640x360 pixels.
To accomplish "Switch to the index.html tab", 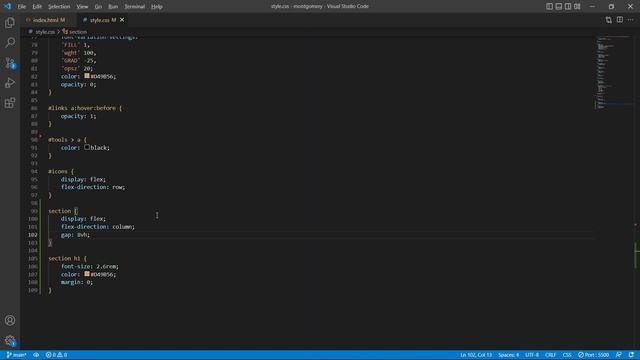I will pos(49,20).
